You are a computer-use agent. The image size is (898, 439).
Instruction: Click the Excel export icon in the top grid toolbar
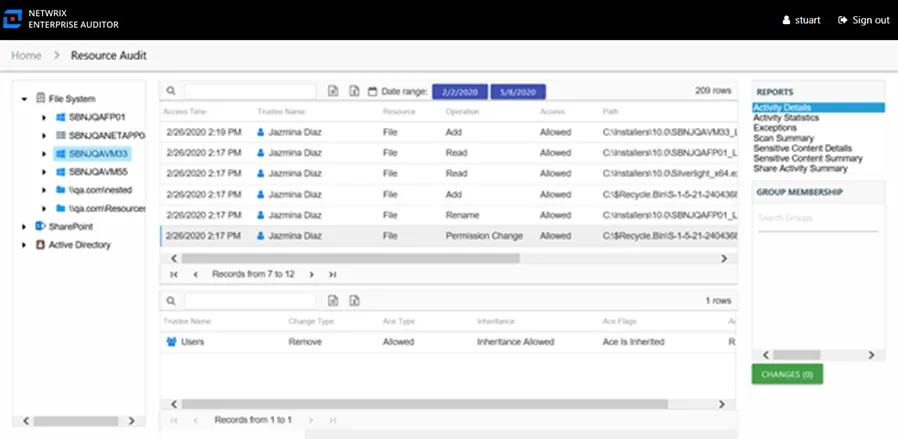(355, 91)
